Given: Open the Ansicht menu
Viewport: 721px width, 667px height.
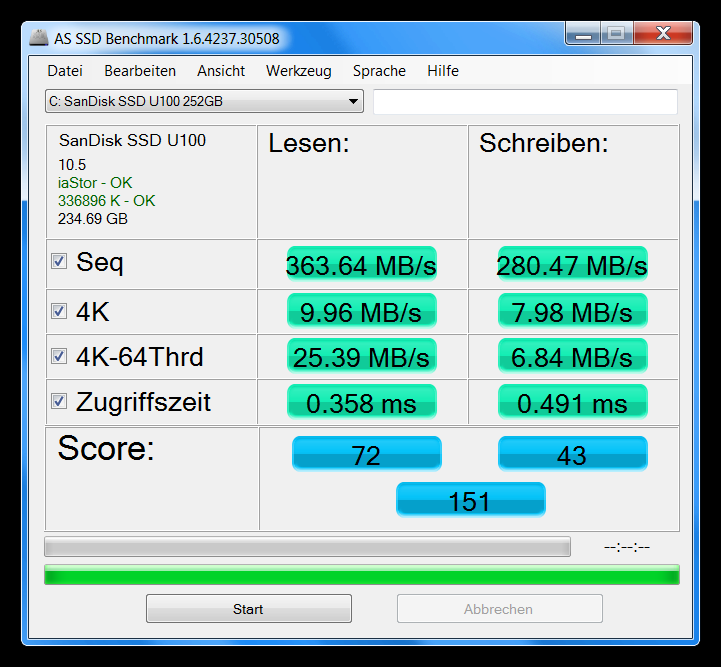Looking at the screenshot, I should point(221,71).
